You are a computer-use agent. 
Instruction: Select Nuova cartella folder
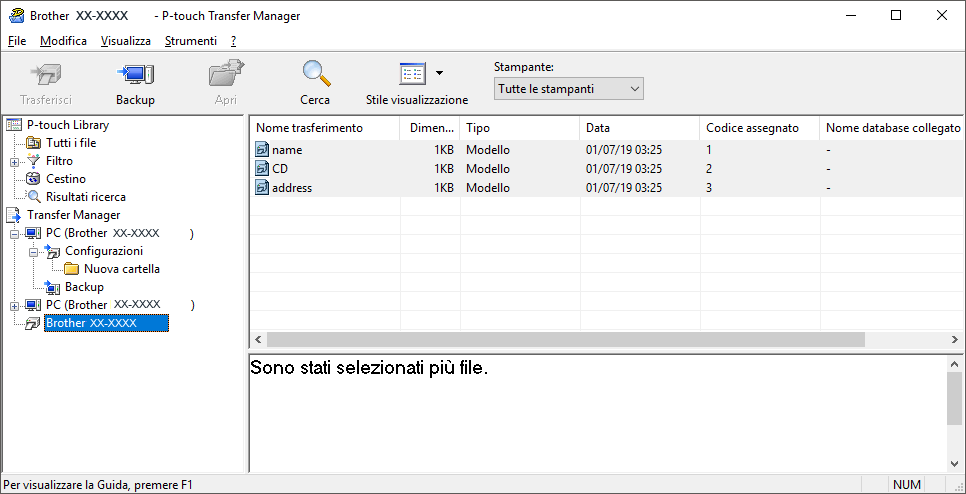click(x=122, y=269)
